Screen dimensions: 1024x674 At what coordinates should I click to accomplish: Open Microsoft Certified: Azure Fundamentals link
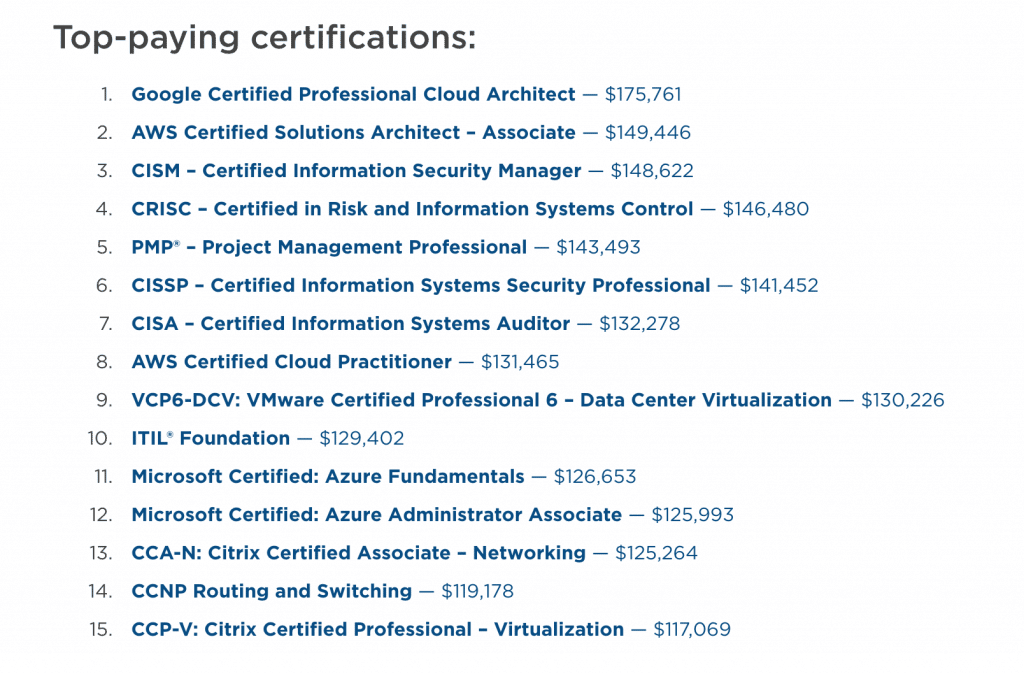pos(328,477)
